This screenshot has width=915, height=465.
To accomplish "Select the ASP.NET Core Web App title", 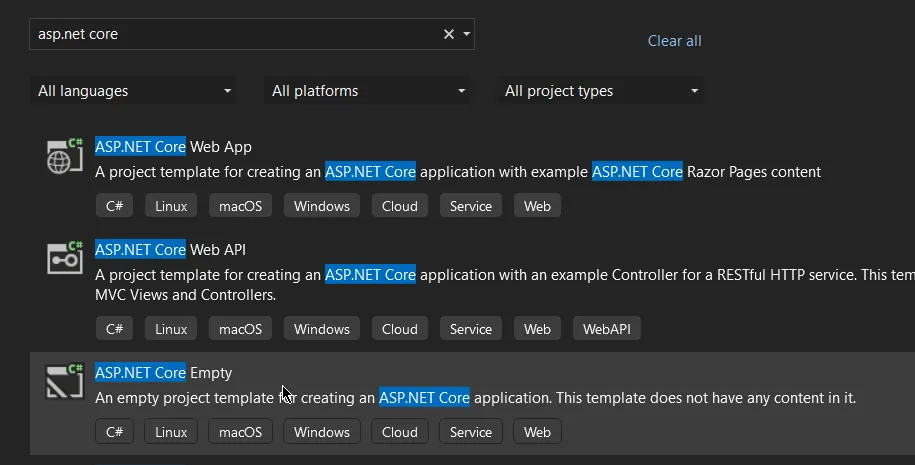I will click(x=173, y=147).
